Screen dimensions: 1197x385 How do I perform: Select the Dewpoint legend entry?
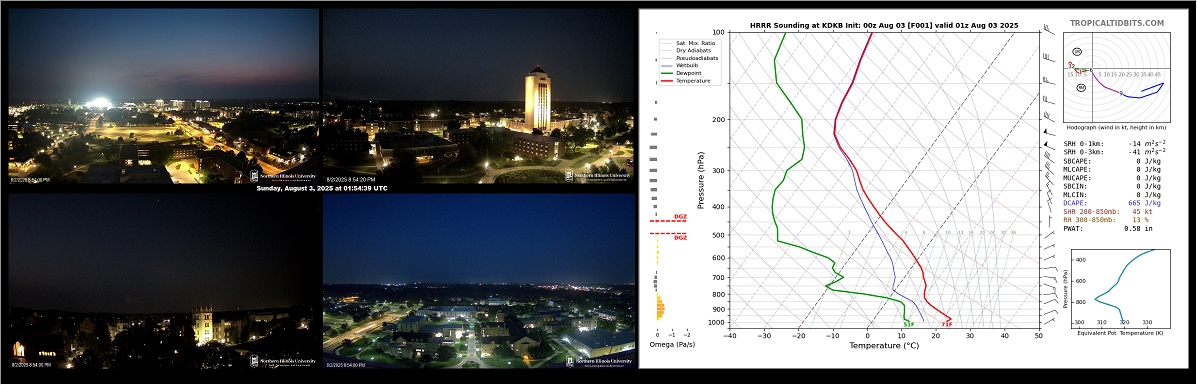pyautogui.click(x=686, y=73)
